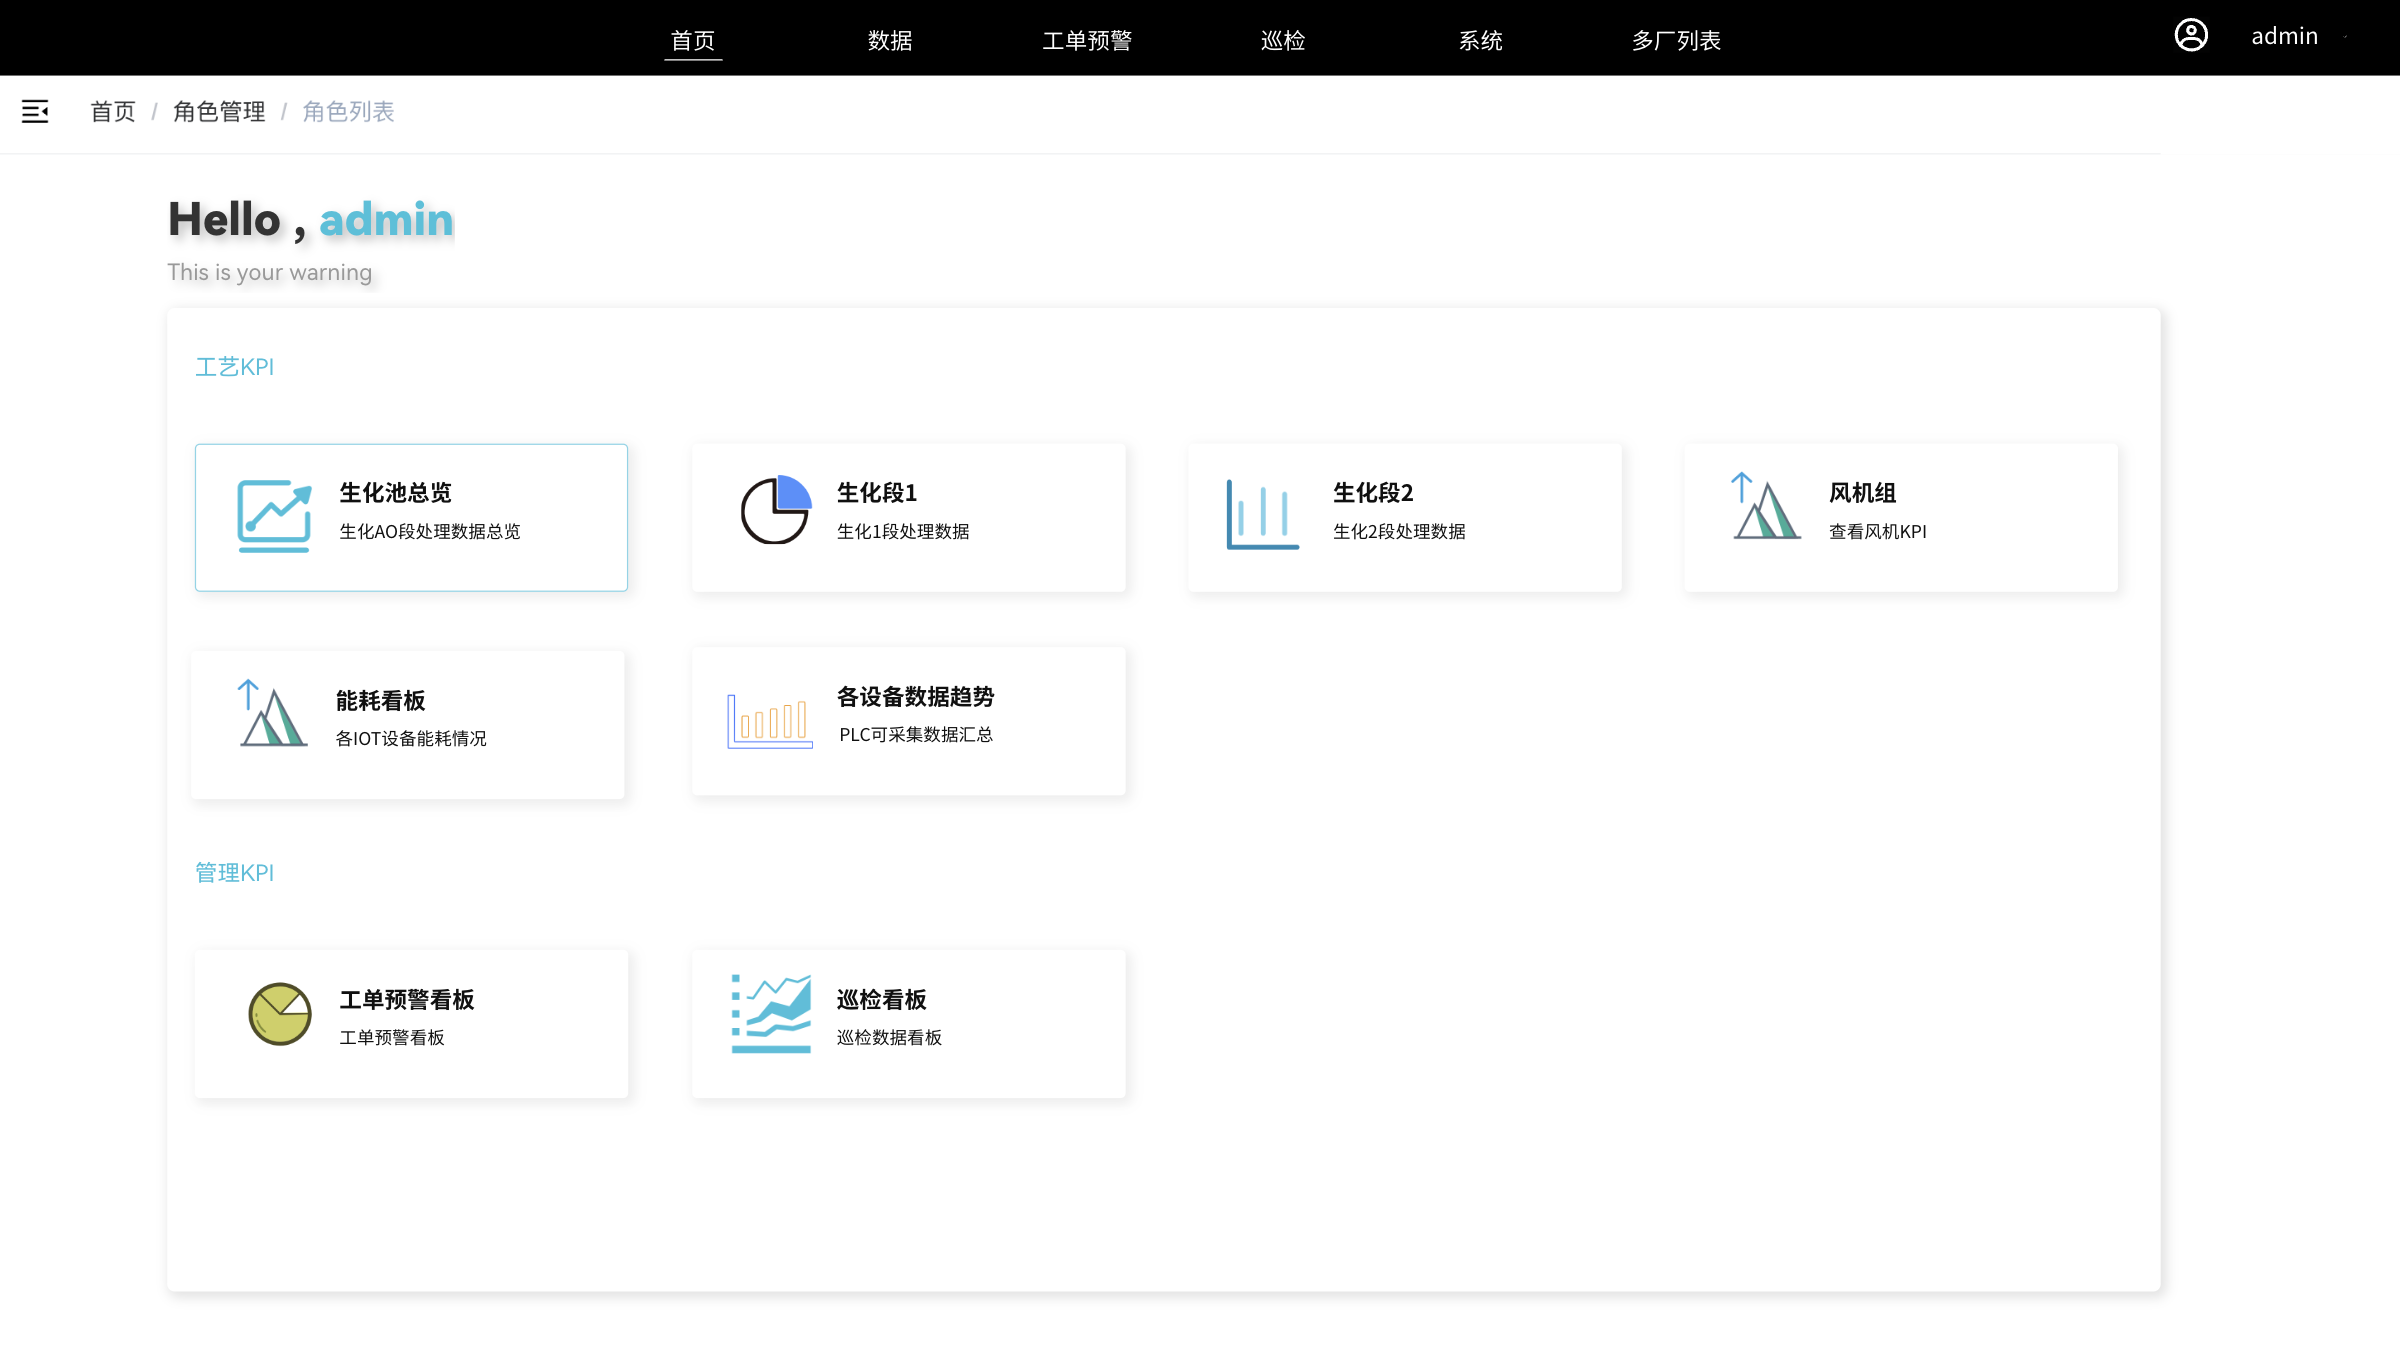This screenshot has height=1346, width=2400.
Task: Click the 生化段2 bar chart icon
Action: (x=1263, y=514)
